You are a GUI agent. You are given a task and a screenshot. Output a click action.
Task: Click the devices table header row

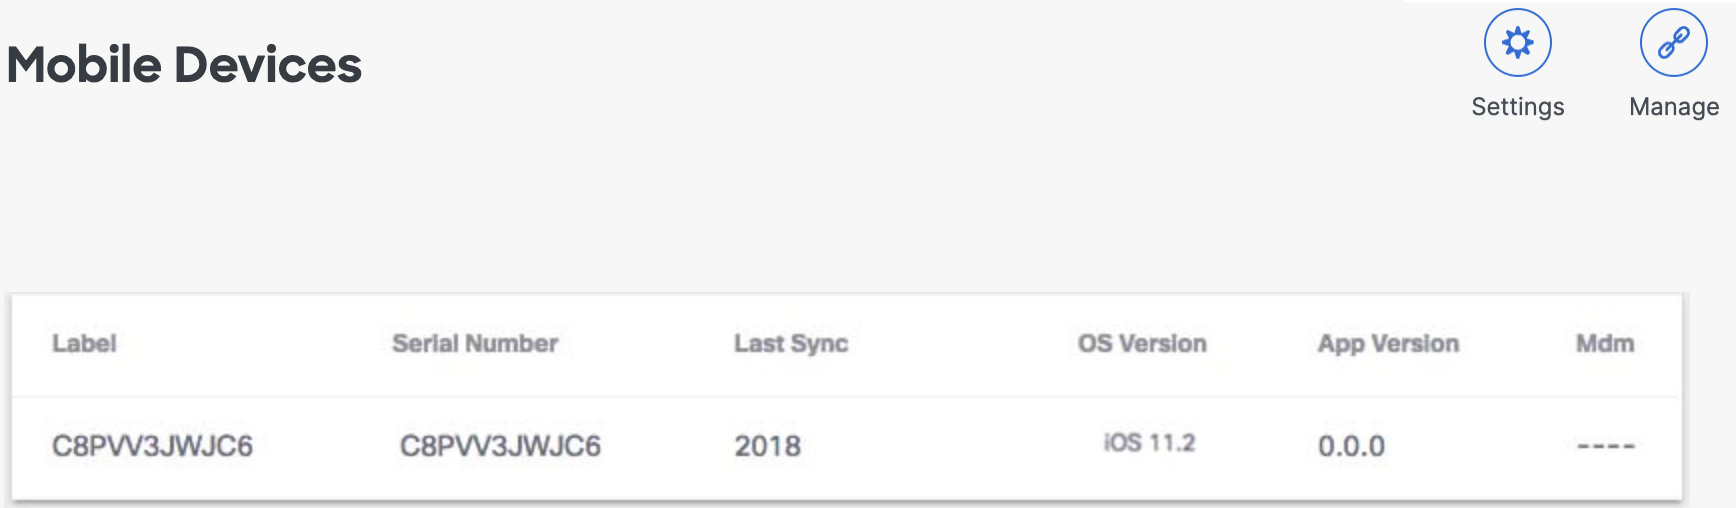pyautogui.click(x=846, y=345)
